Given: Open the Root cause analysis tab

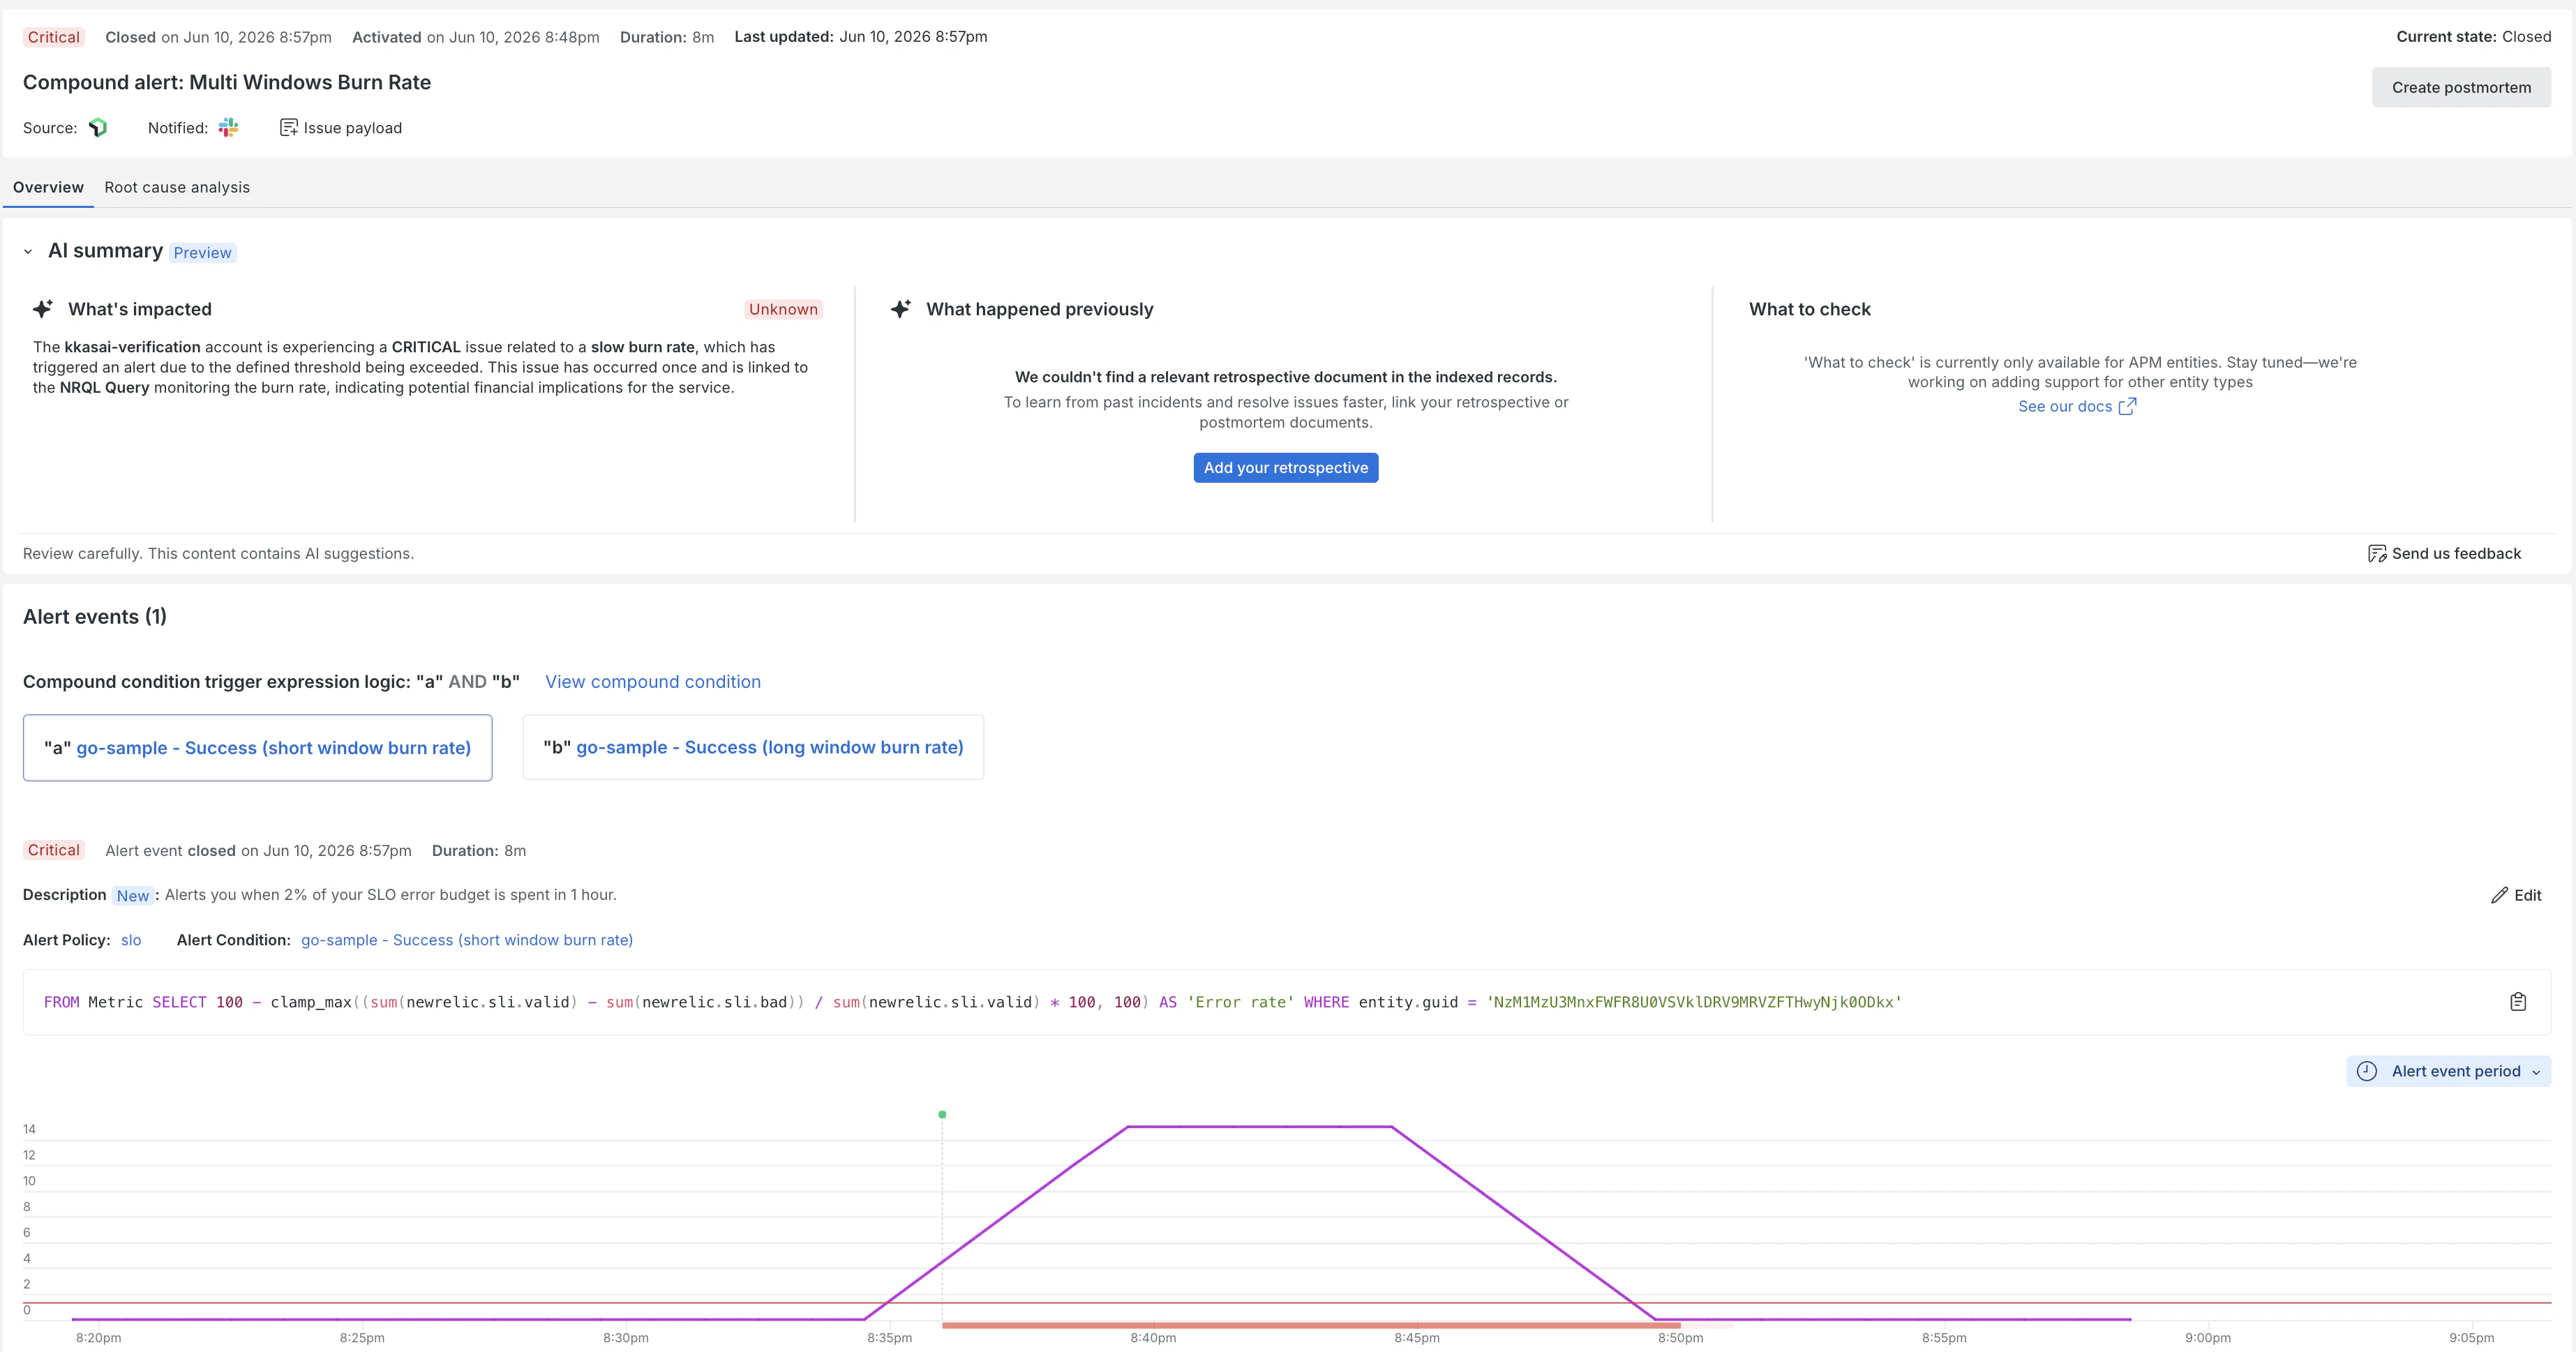Looking at the screenshot, I should tap(177, 187).
